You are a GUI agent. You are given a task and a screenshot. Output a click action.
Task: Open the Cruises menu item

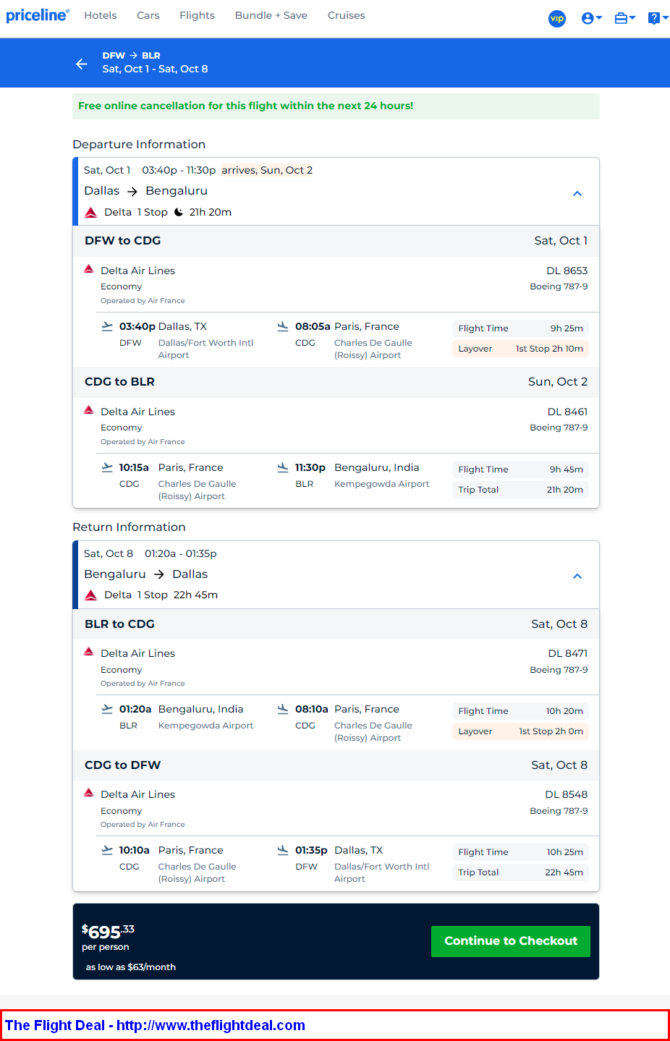tap(346, 15)
